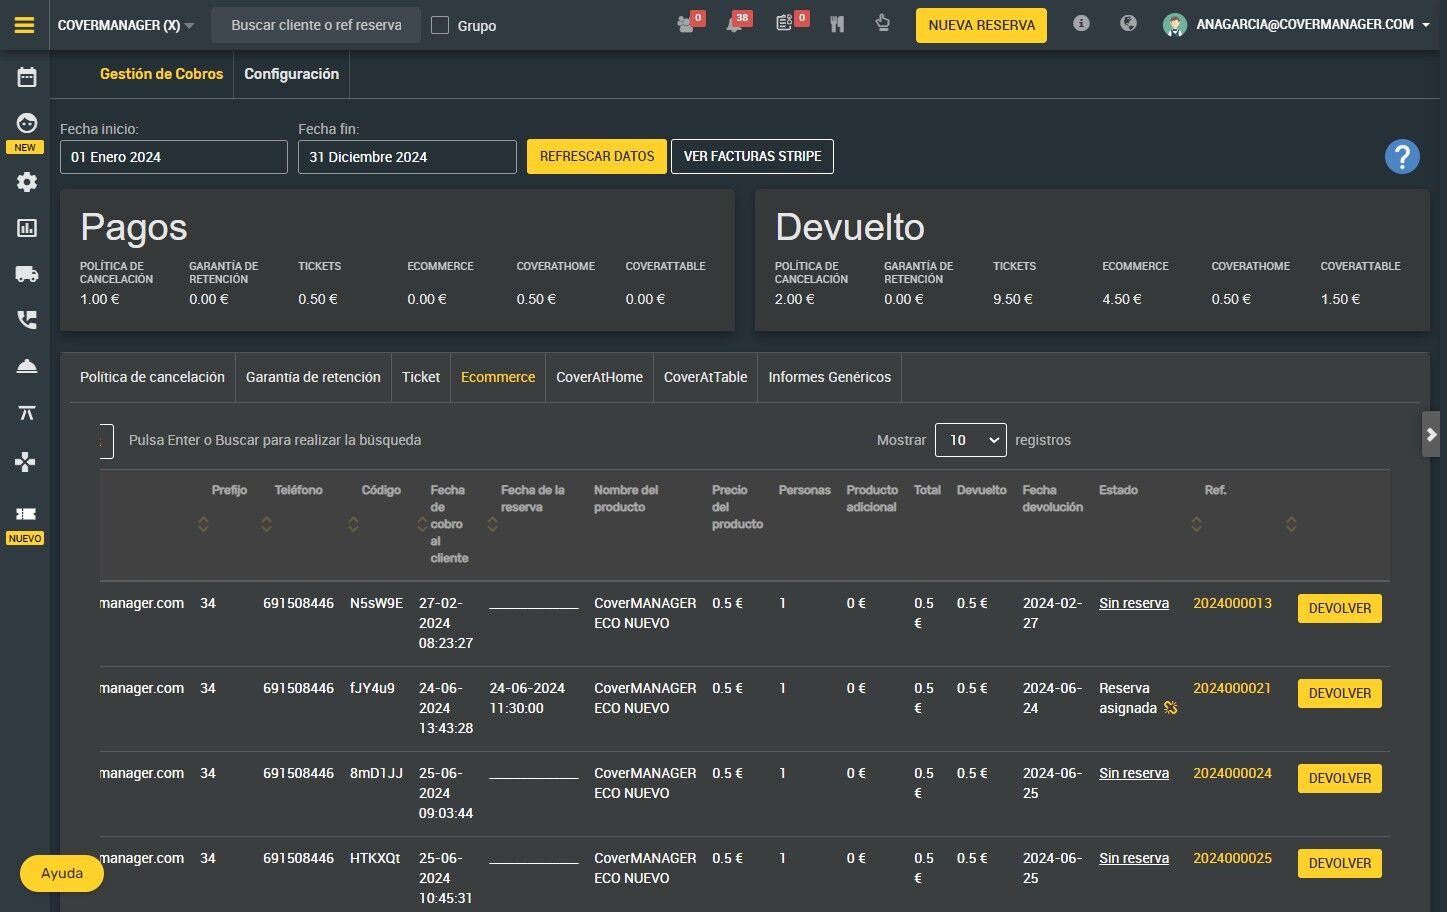Open the statistics chart sidebar icon
The width and height of the screenshot is (1447, 912).
click(x=27, y=228)
